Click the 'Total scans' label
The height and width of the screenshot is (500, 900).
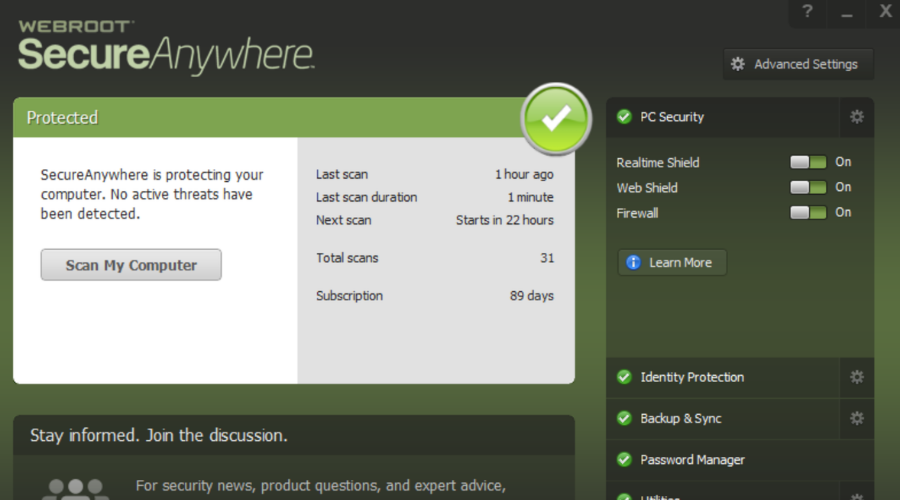347,258
